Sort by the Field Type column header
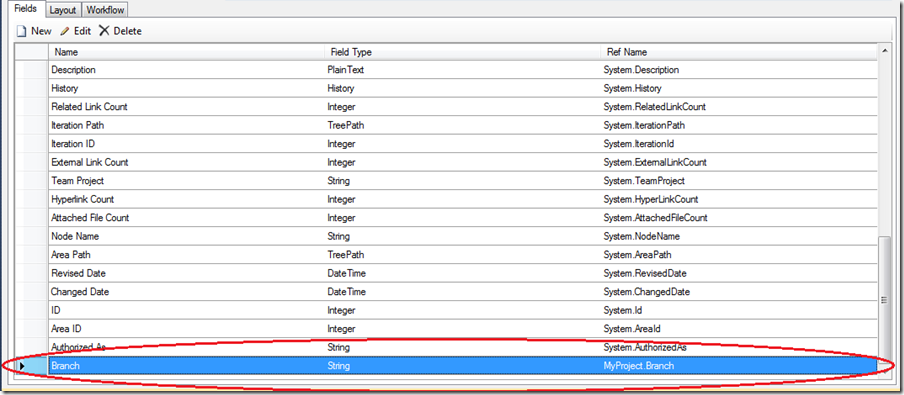 462,52
